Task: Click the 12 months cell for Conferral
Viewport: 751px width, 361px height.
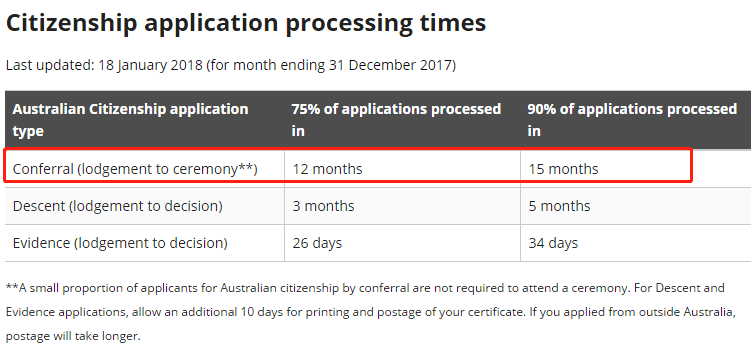Action: click(328, 169)
